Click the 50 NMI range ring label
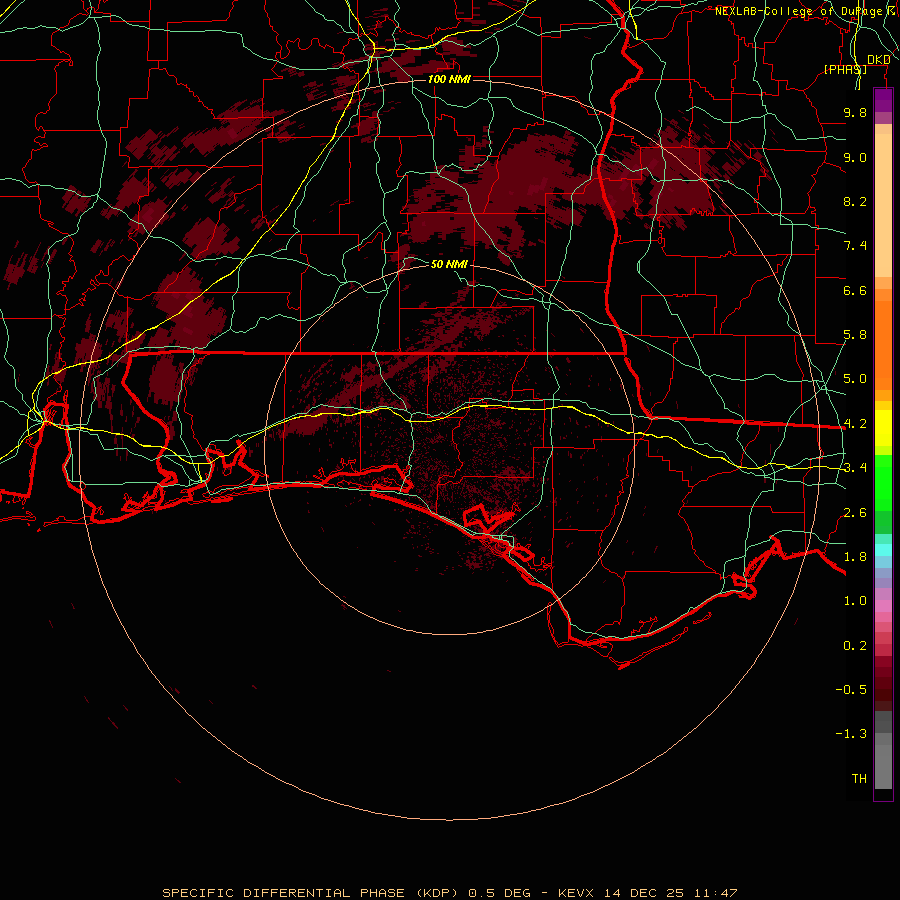Viewport: 900px width, 900px height. [449, 264]
